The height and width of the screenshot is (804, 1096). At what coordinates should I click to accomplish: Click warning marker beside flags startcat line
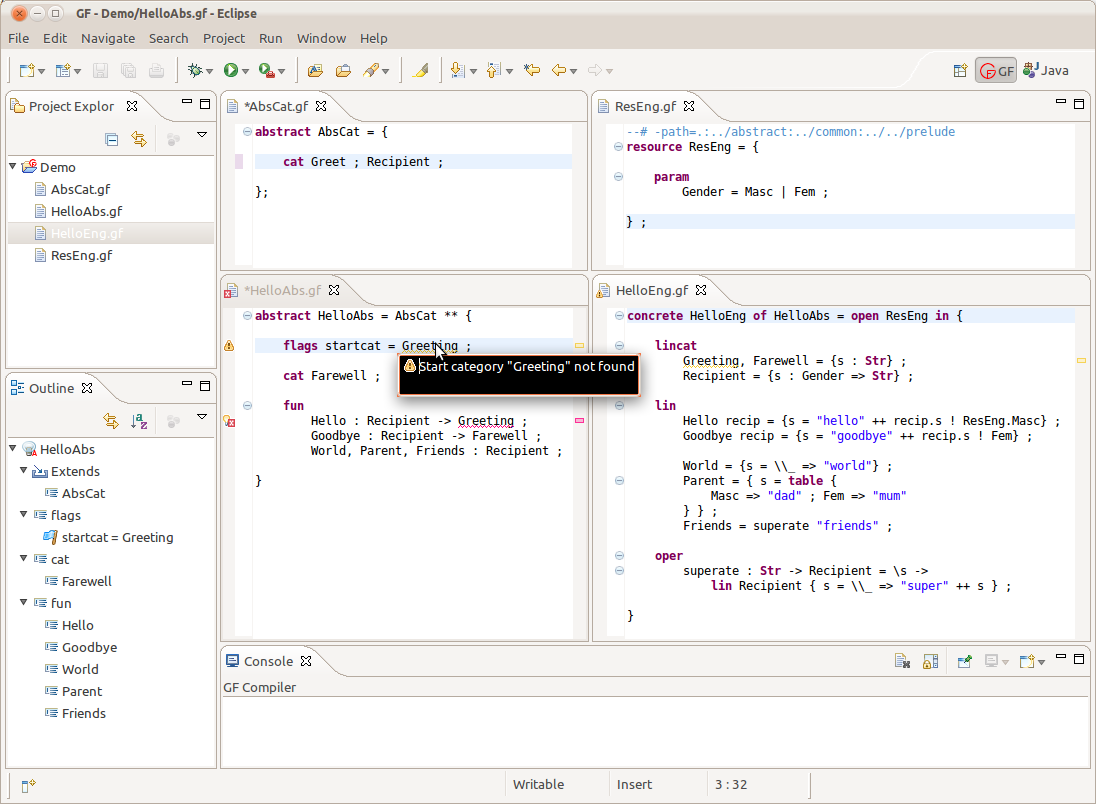pos(229,346)
